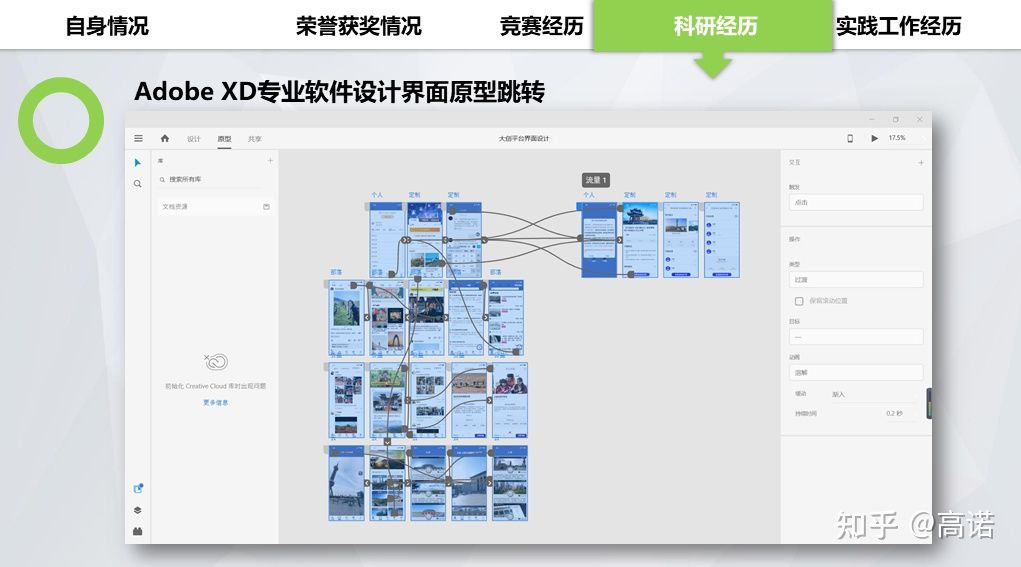Screen dimensions: 1021x567
Task: Open the 共享 share mode tab
Action: [255, 139]
